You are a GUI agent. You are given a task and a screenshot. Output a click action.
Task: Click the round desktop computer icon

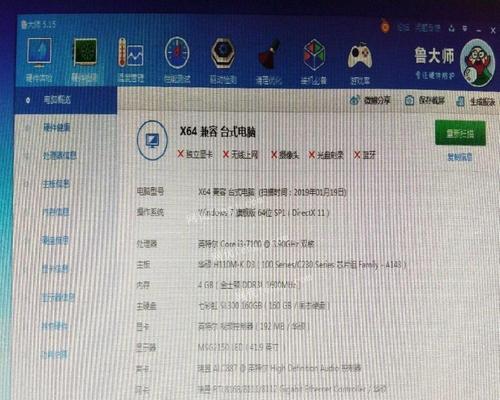pyautogui.click(x=152, y=140)
